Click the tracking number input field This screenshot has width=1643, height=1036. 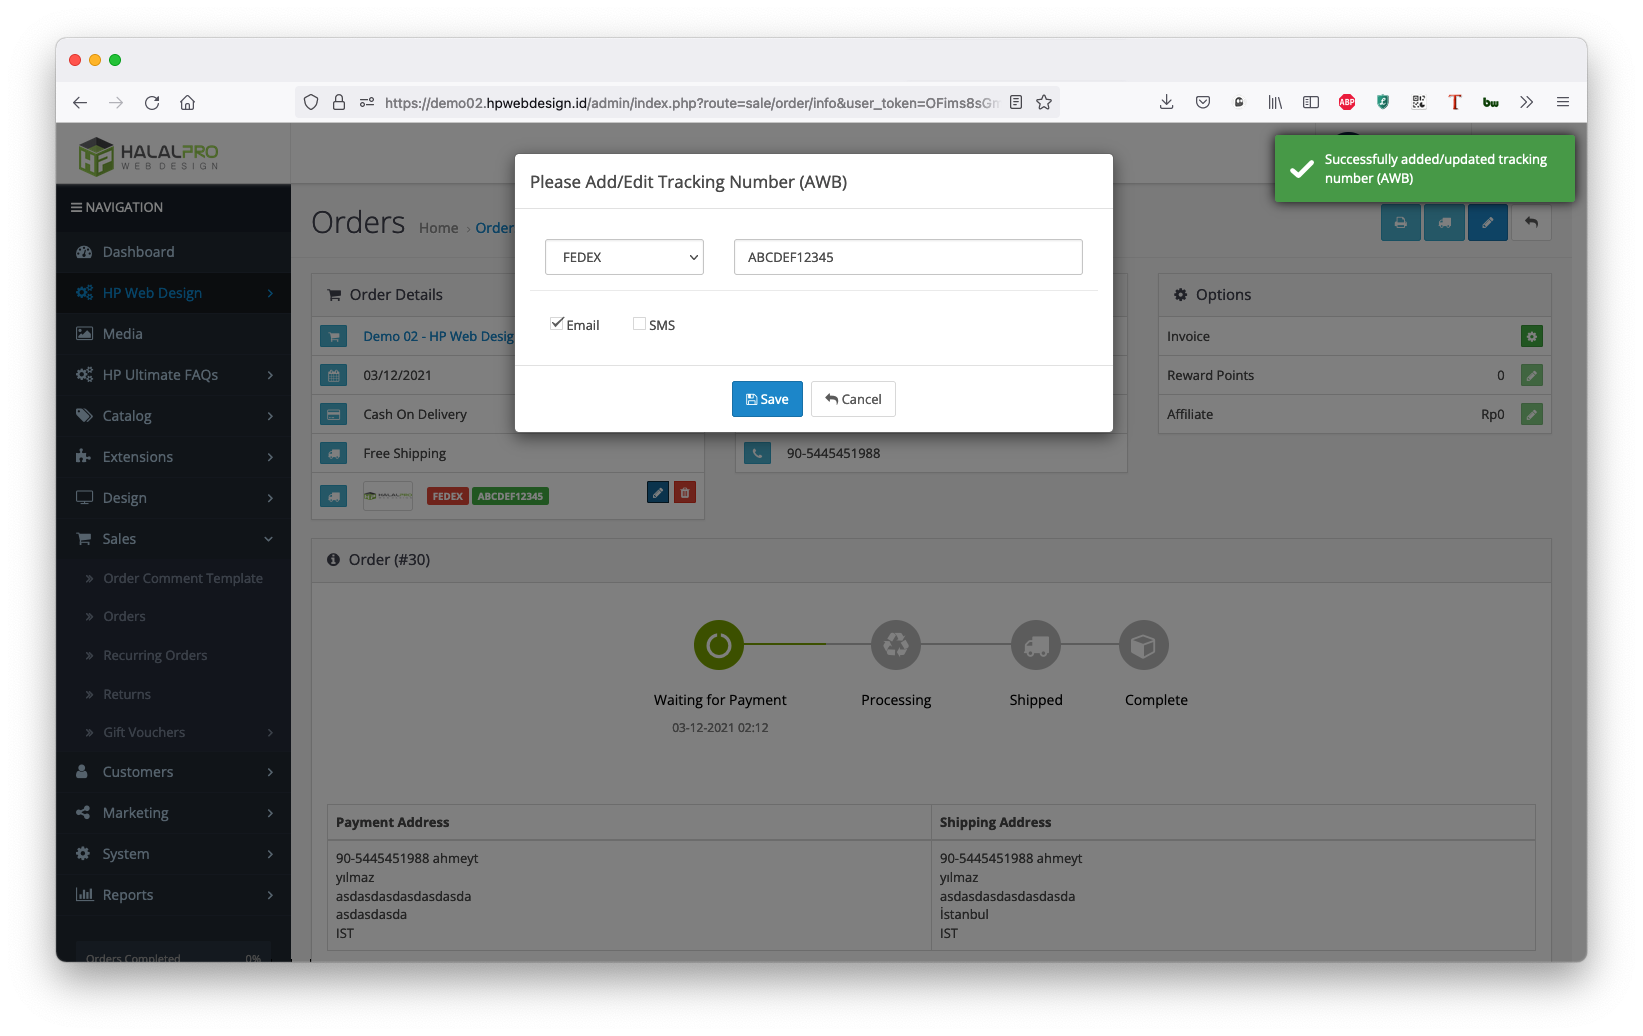[908, 257]
